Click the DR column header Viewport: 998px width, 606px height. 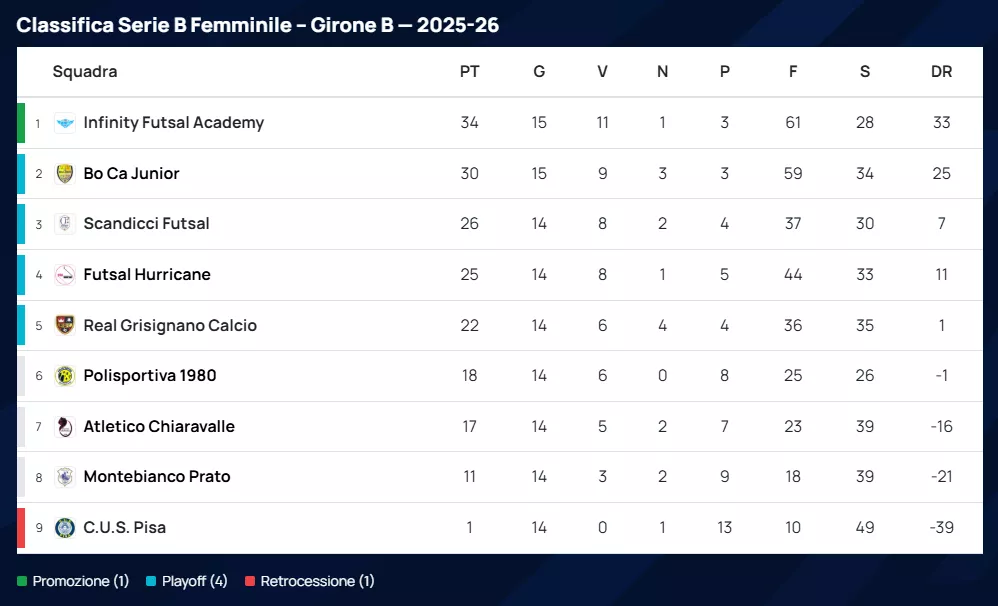(x=941, y=72)
